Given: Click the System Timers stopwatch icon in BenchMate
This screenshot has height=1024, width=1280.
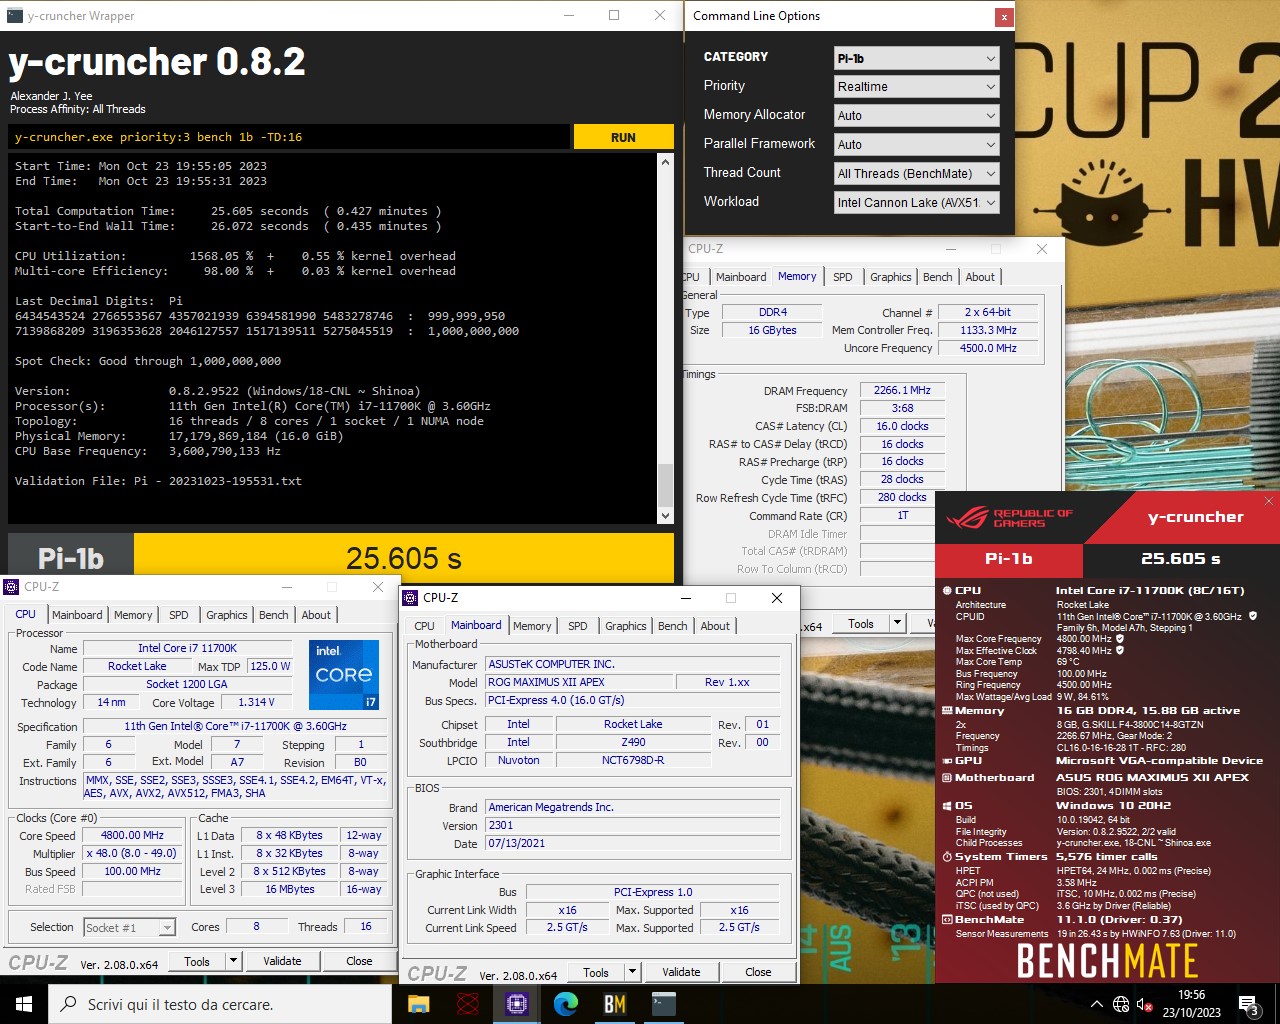Looking at the screenshot, I should (946, 857).
